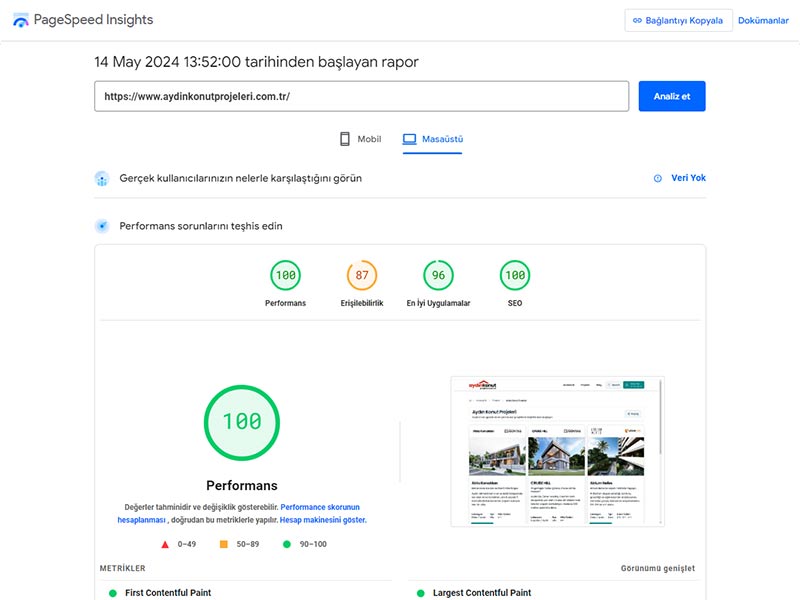
Task: Open the Erişilebilirlik score 87 gauge
Action: click(x=362, y=276)
